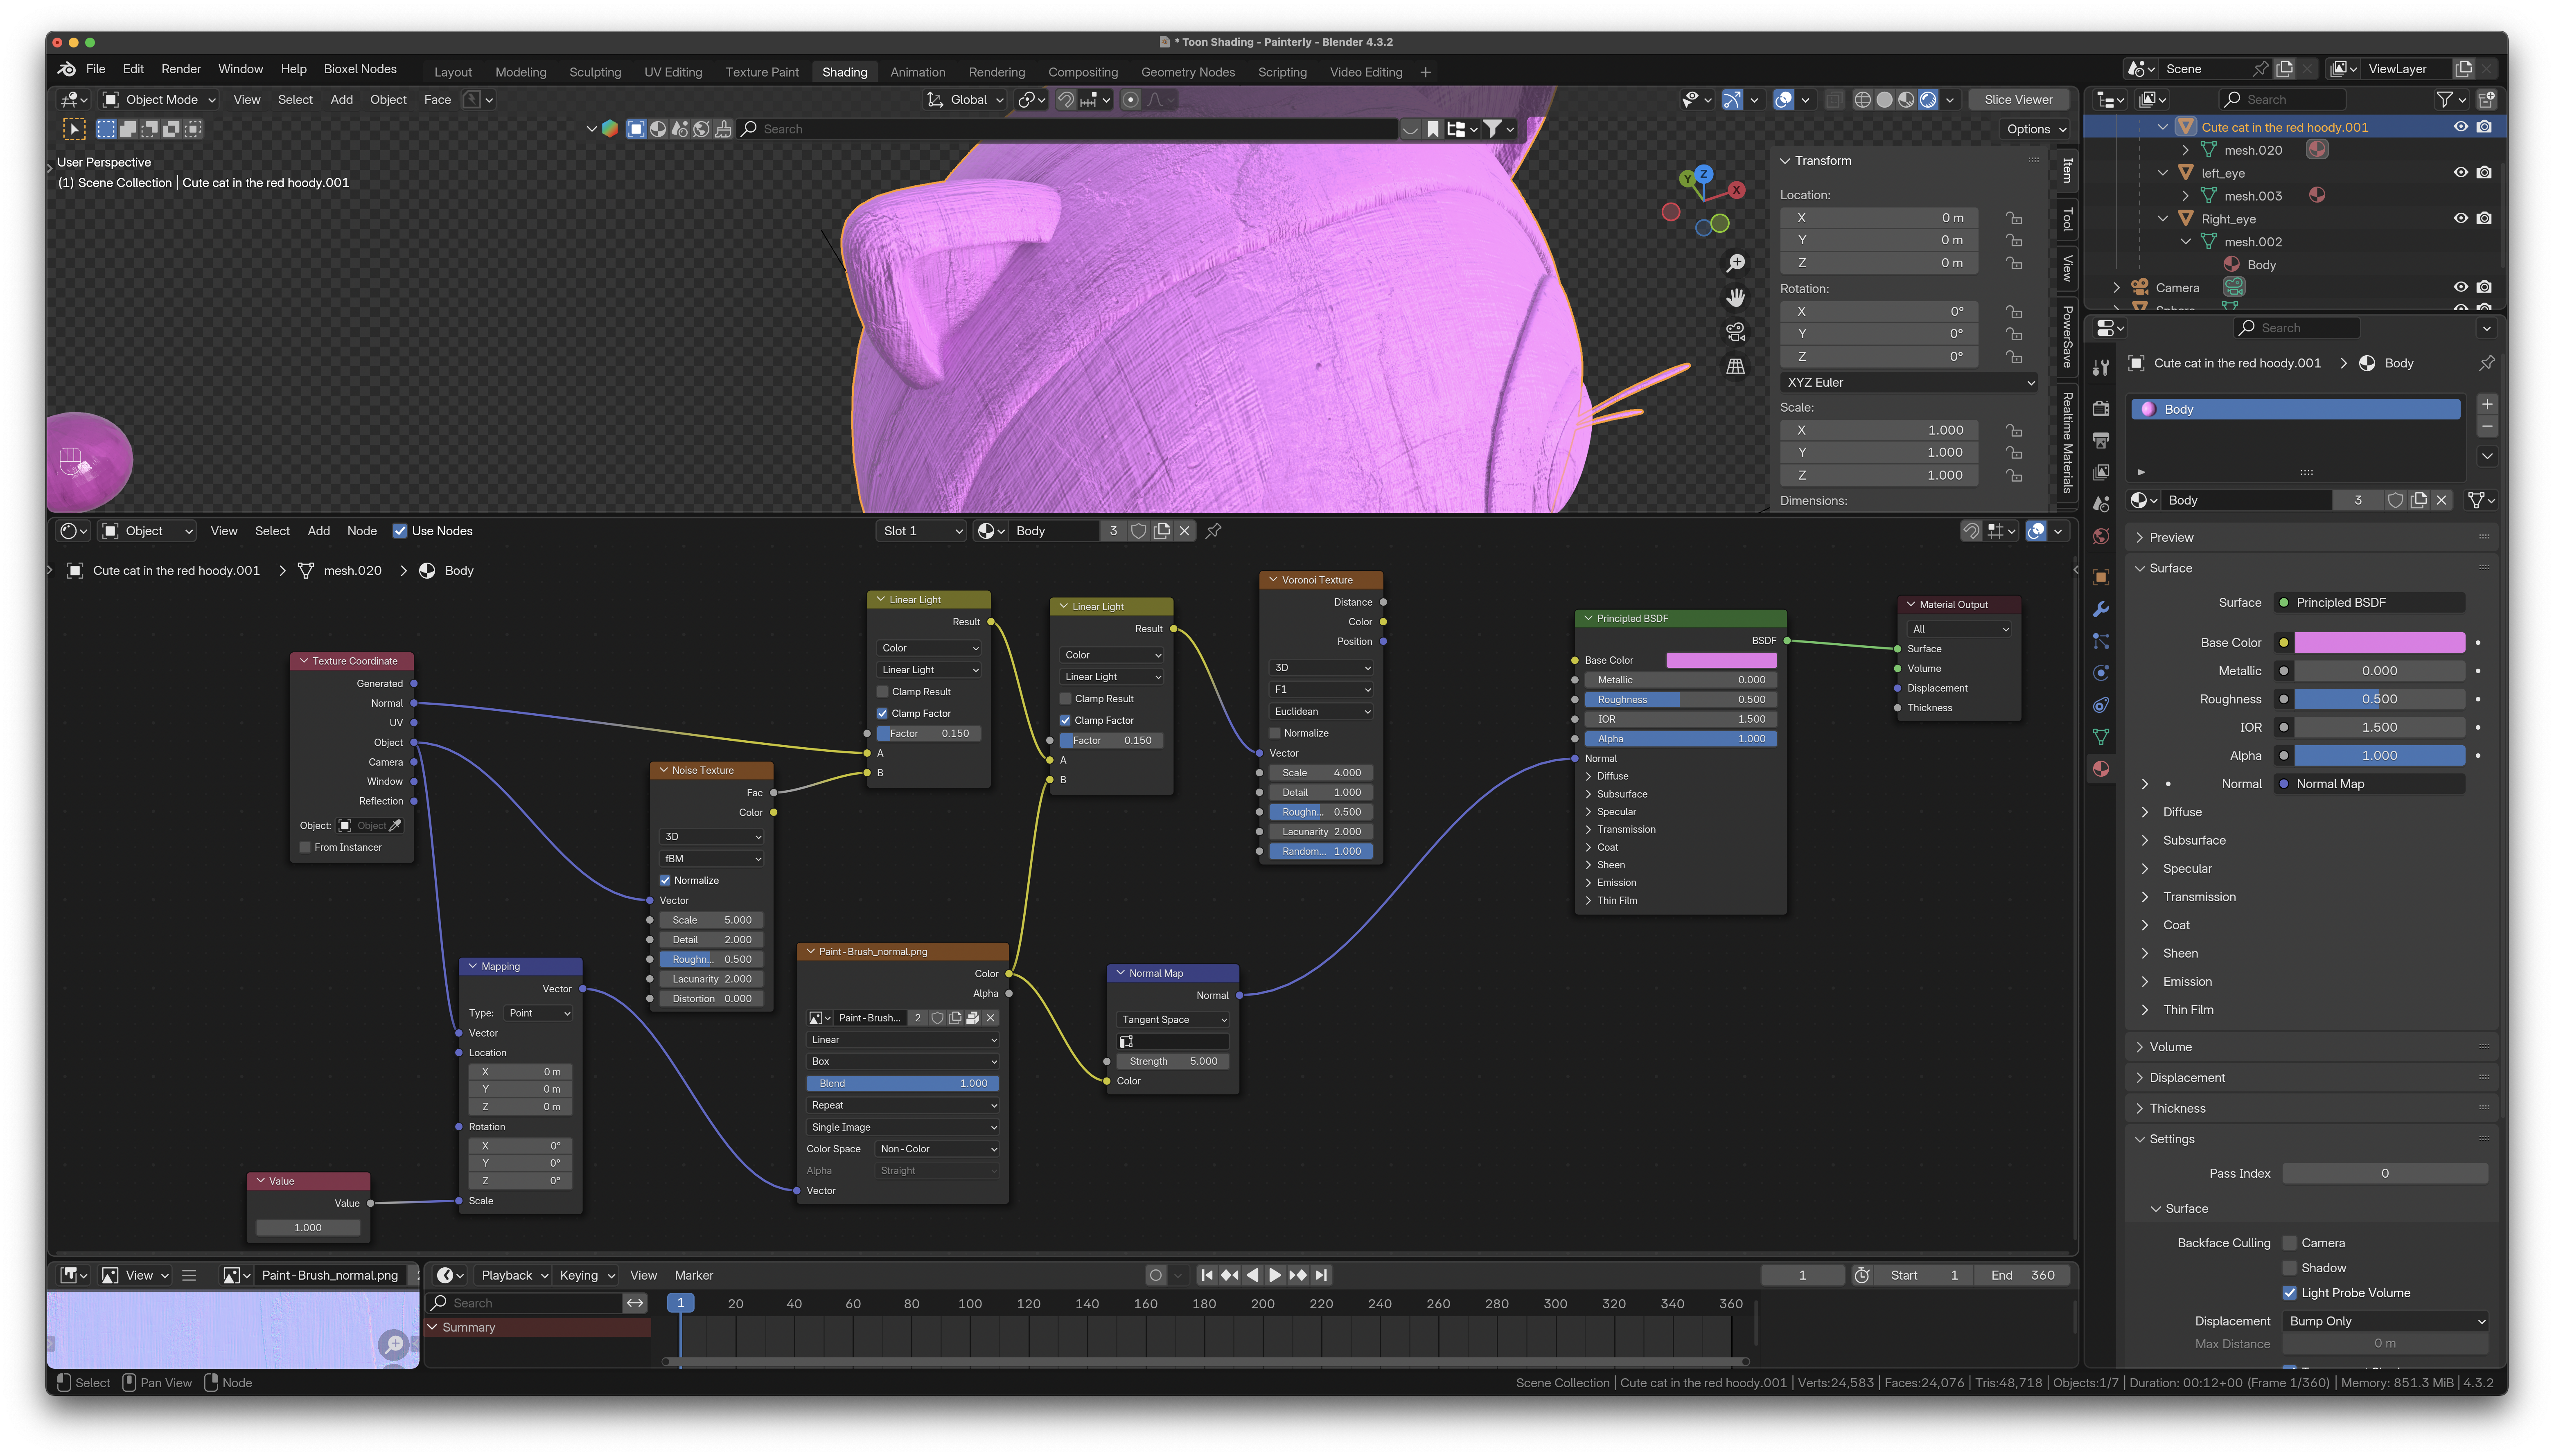Click the snap magnet icon in the 3D viewport header
Viewport: 2554px width, 1456px height.
coord(1066,100)
